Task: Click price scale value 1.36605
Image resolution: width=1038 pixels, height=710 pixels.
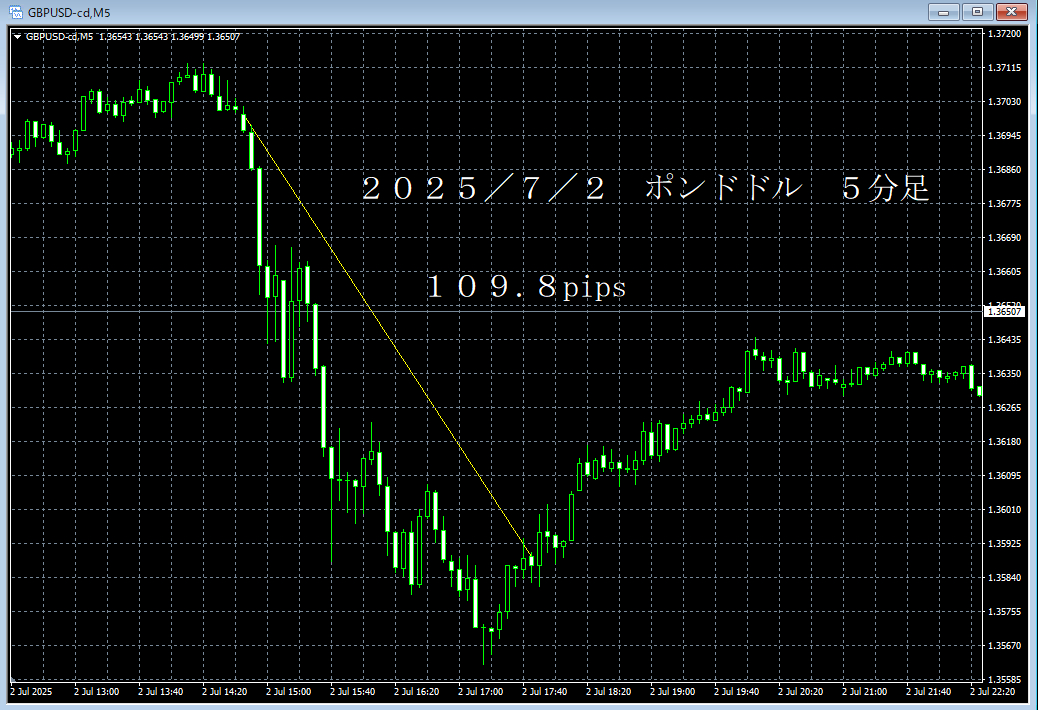Action: pos(1004,271)
